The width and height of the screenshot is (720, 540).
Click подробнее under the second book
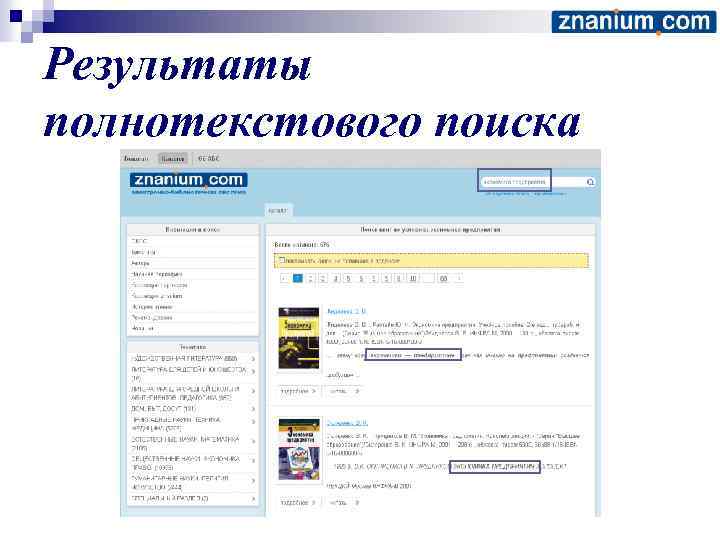(x=298, y=502)
